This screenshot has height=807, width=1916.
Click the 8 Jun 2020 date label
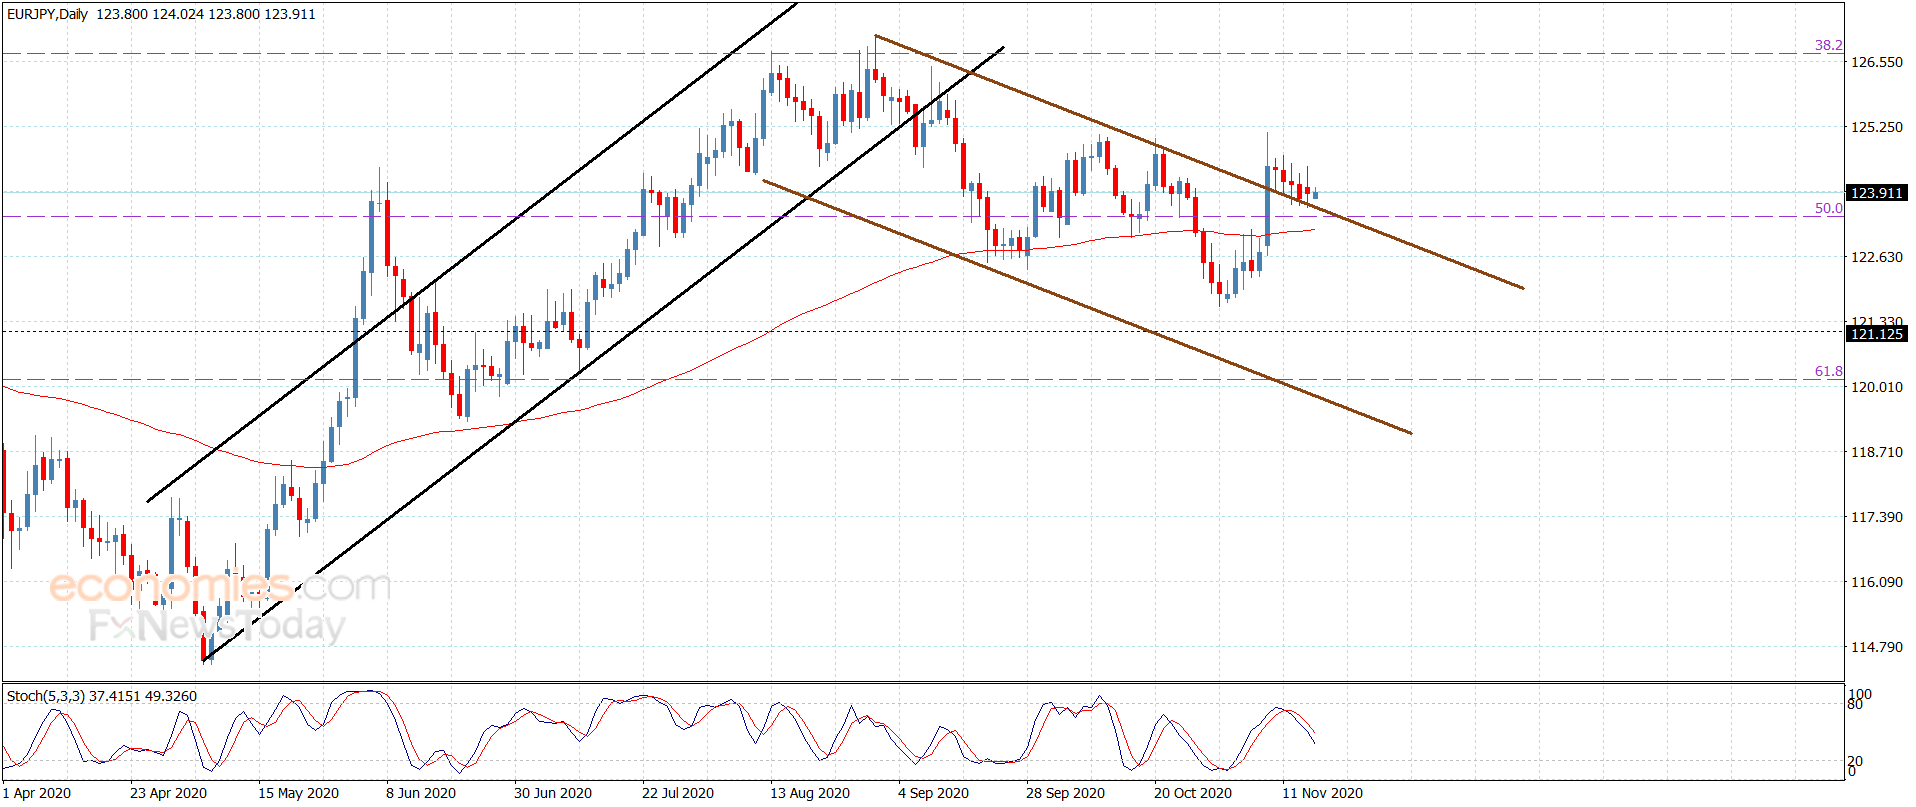coord(421,793)
